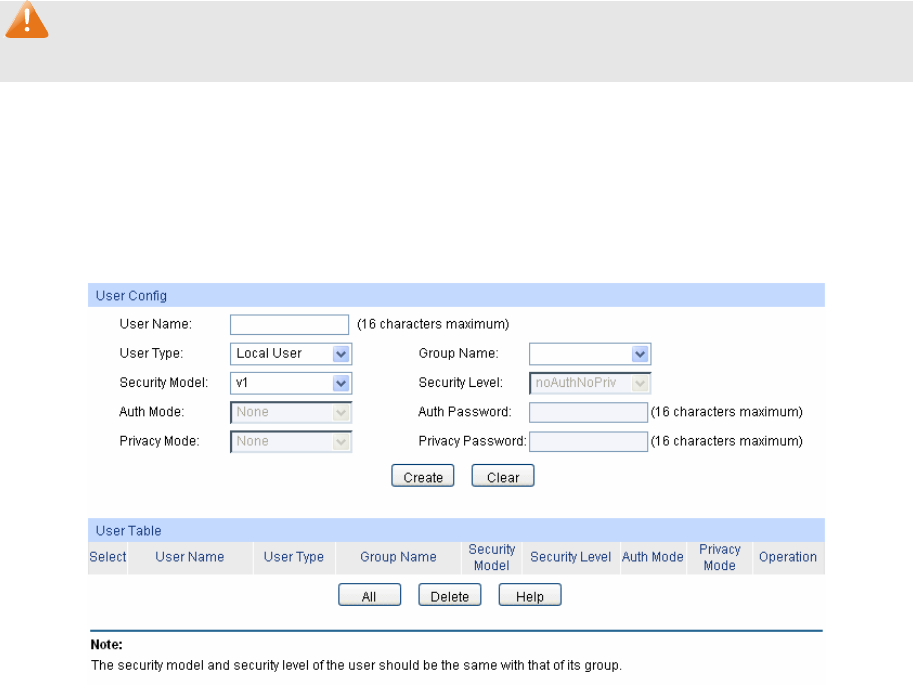This screenshot has width=913, height=685.
Task: Click the Help button
Action: coord(530,595)
